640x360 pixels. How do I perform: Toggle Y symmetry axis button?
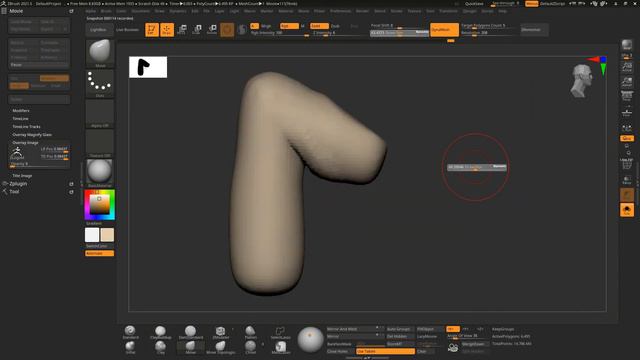click(x=465, y=329)
